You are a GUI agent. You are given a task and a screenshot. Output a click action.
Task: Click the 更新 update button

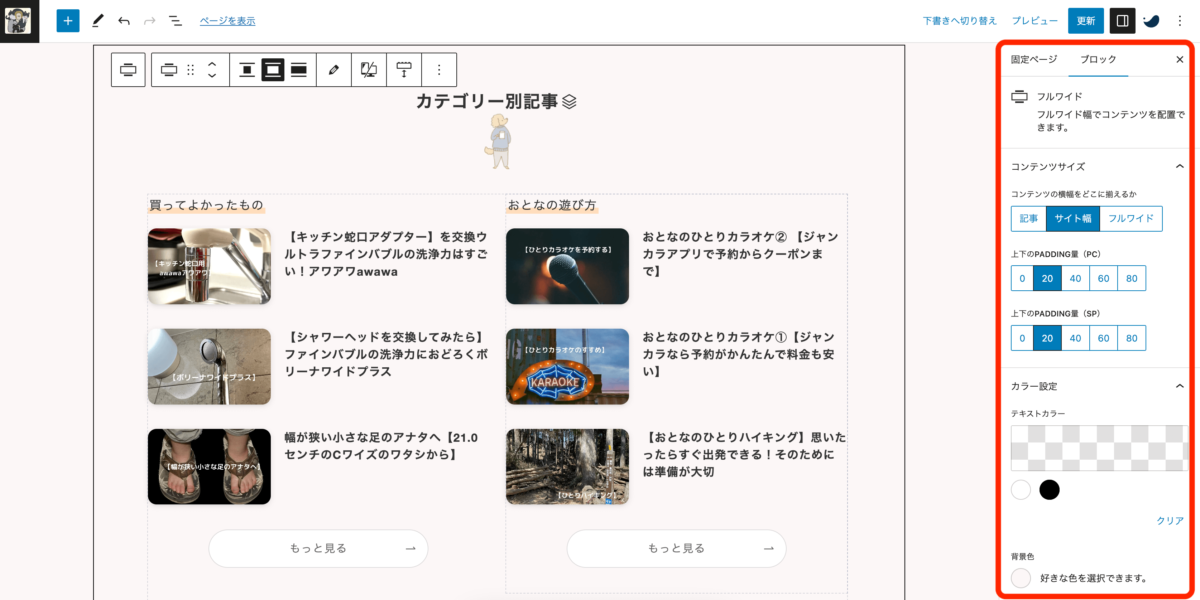click(x=1086, y=20)
